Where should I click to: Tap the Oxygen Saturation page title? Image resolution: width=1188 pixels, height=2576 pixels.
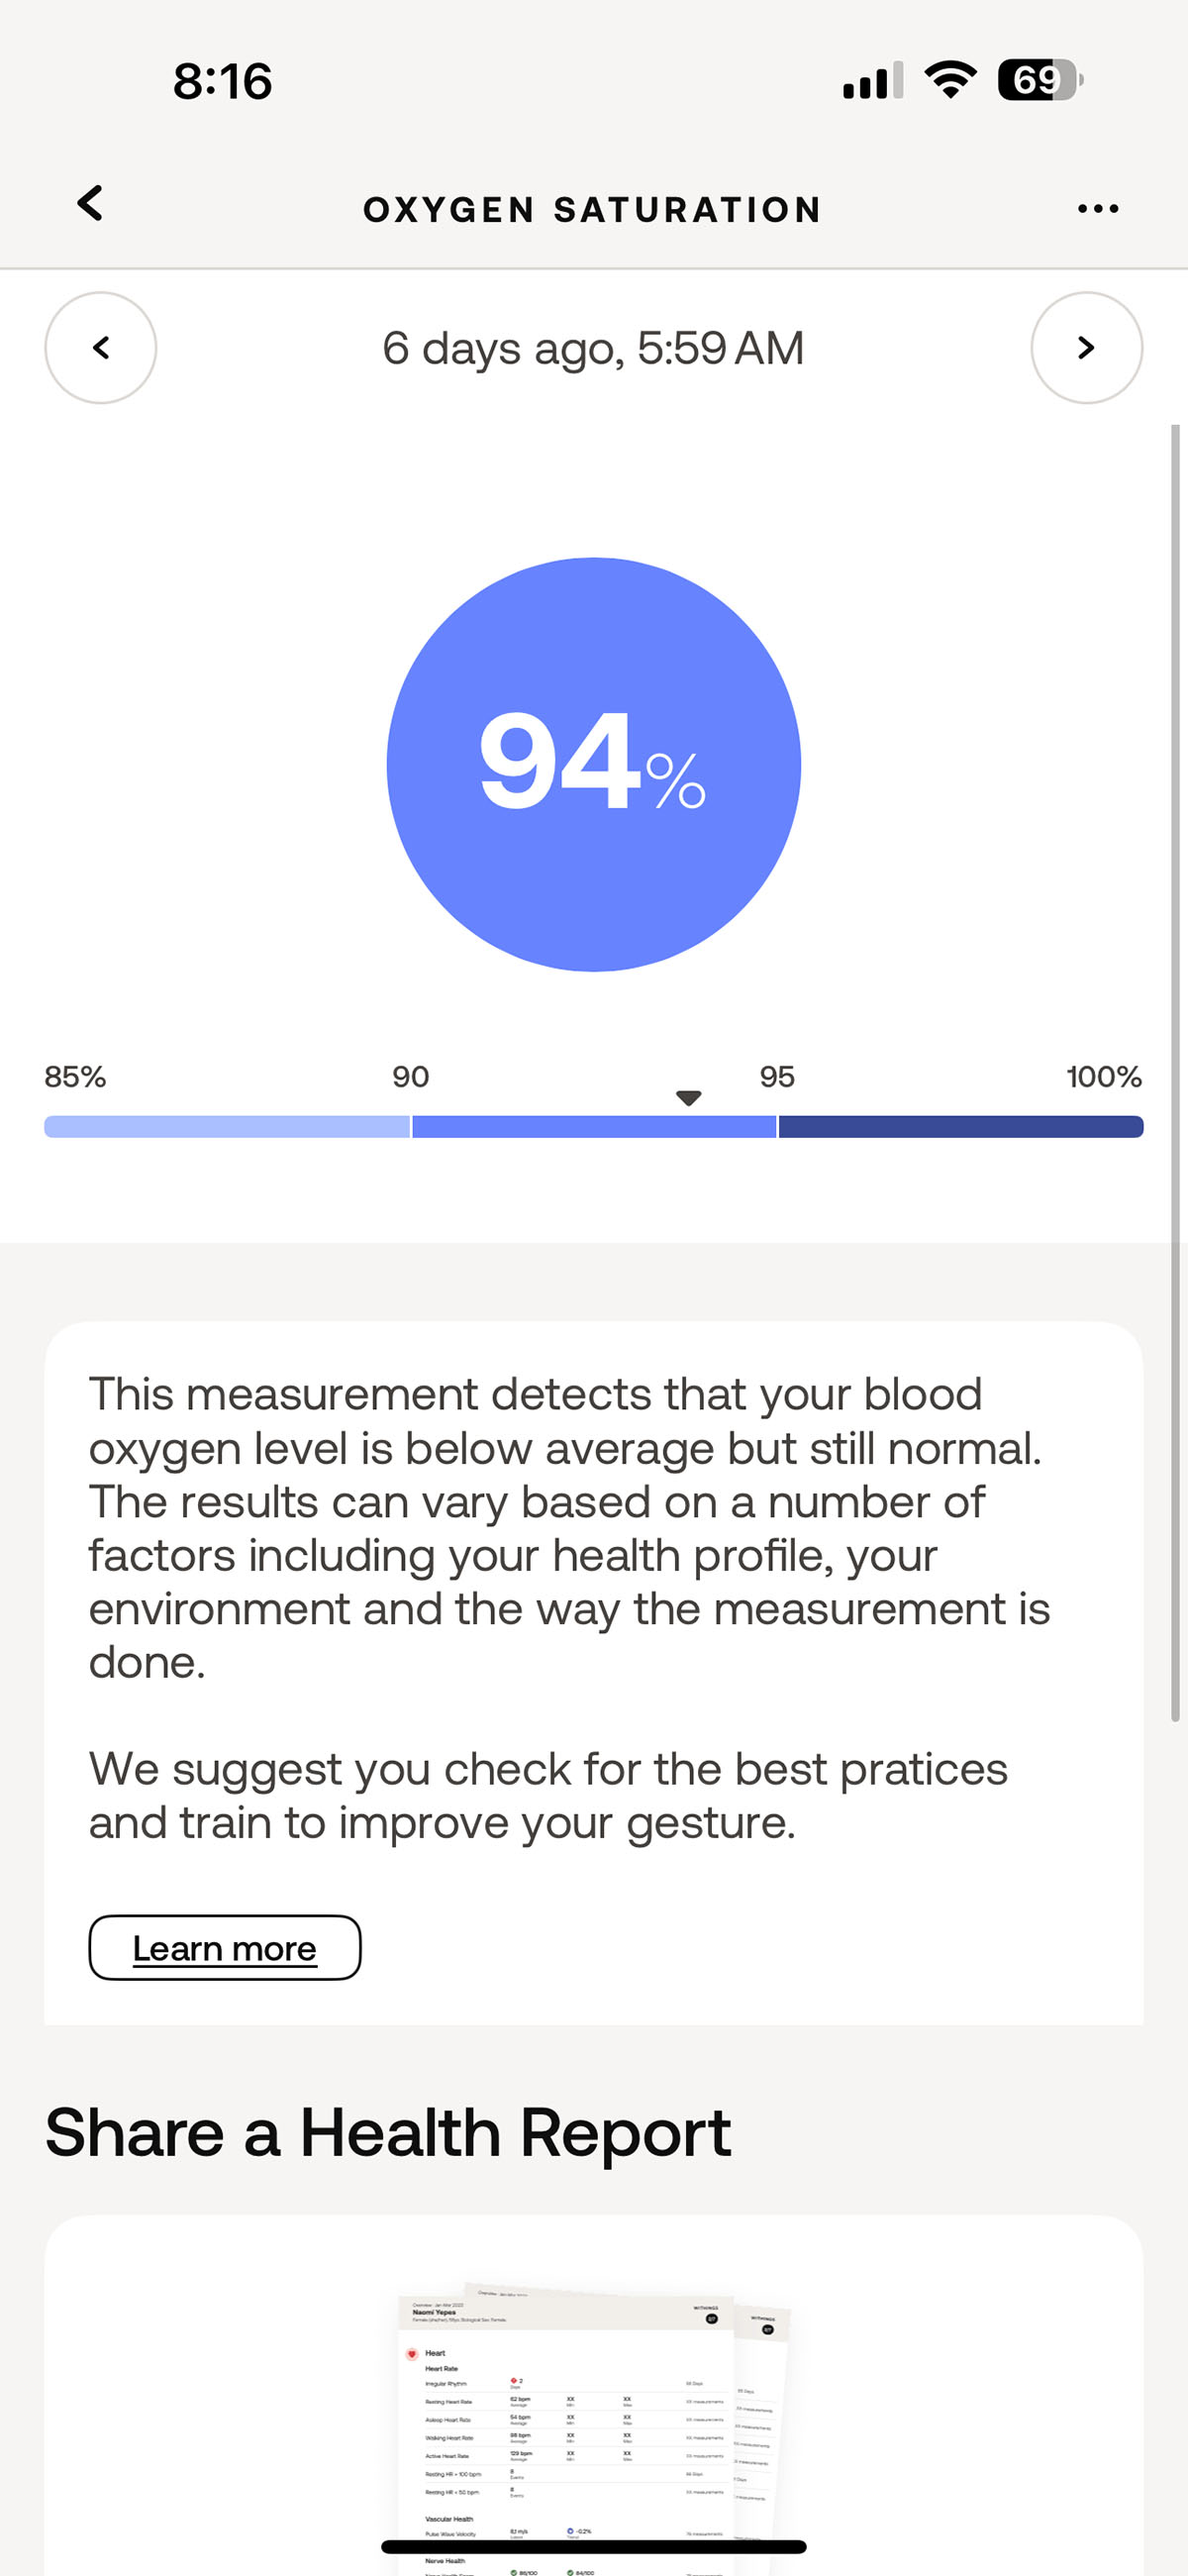592,209
